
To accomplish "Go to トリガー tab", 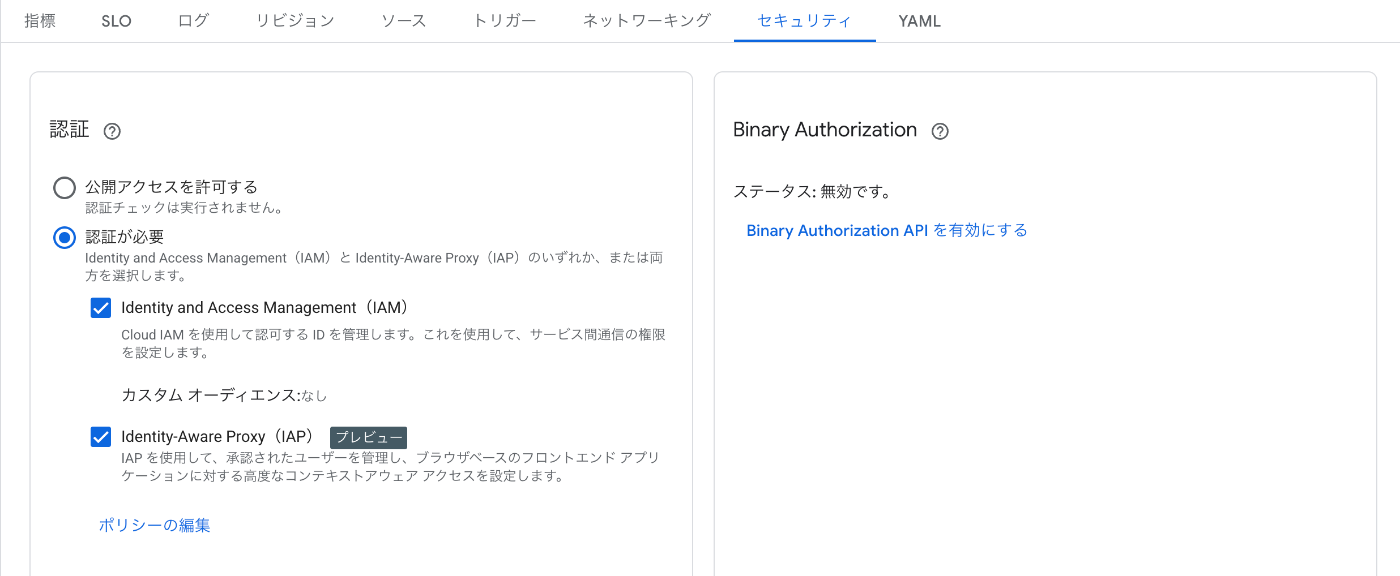I will click(x=505, y=21).
